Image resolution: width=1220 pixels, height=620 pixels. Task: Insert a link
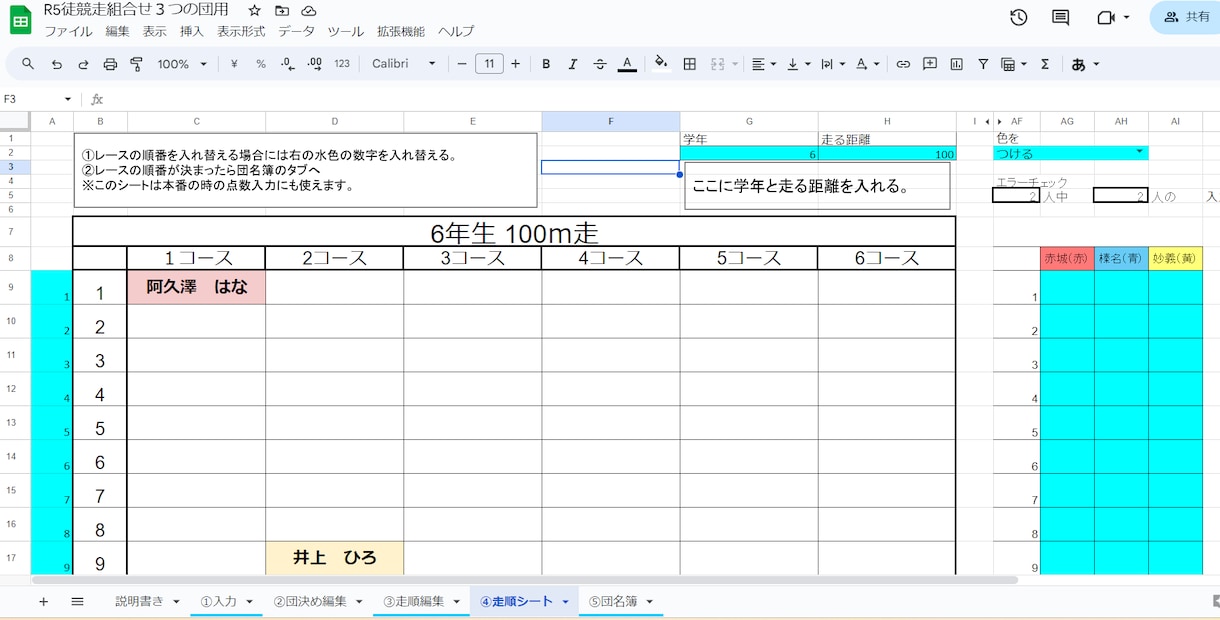[x=903, y=64]
